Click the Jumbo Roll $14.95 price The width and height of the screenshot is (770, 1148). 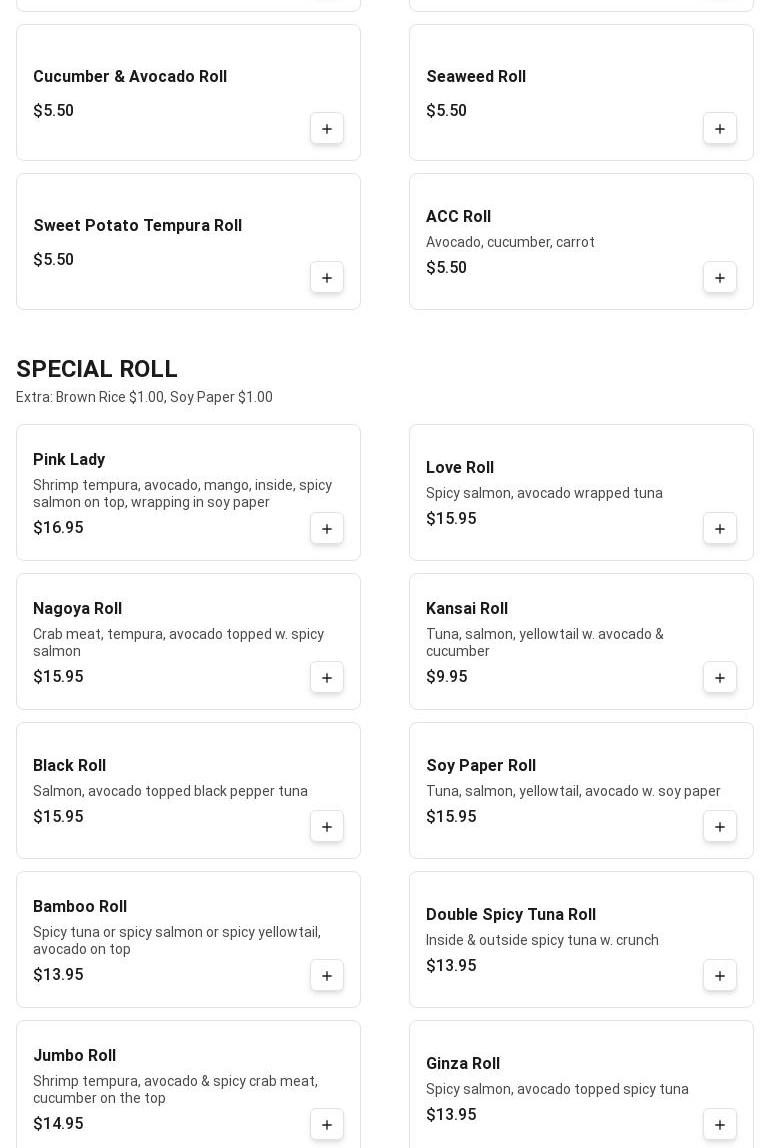[58, 1124]
